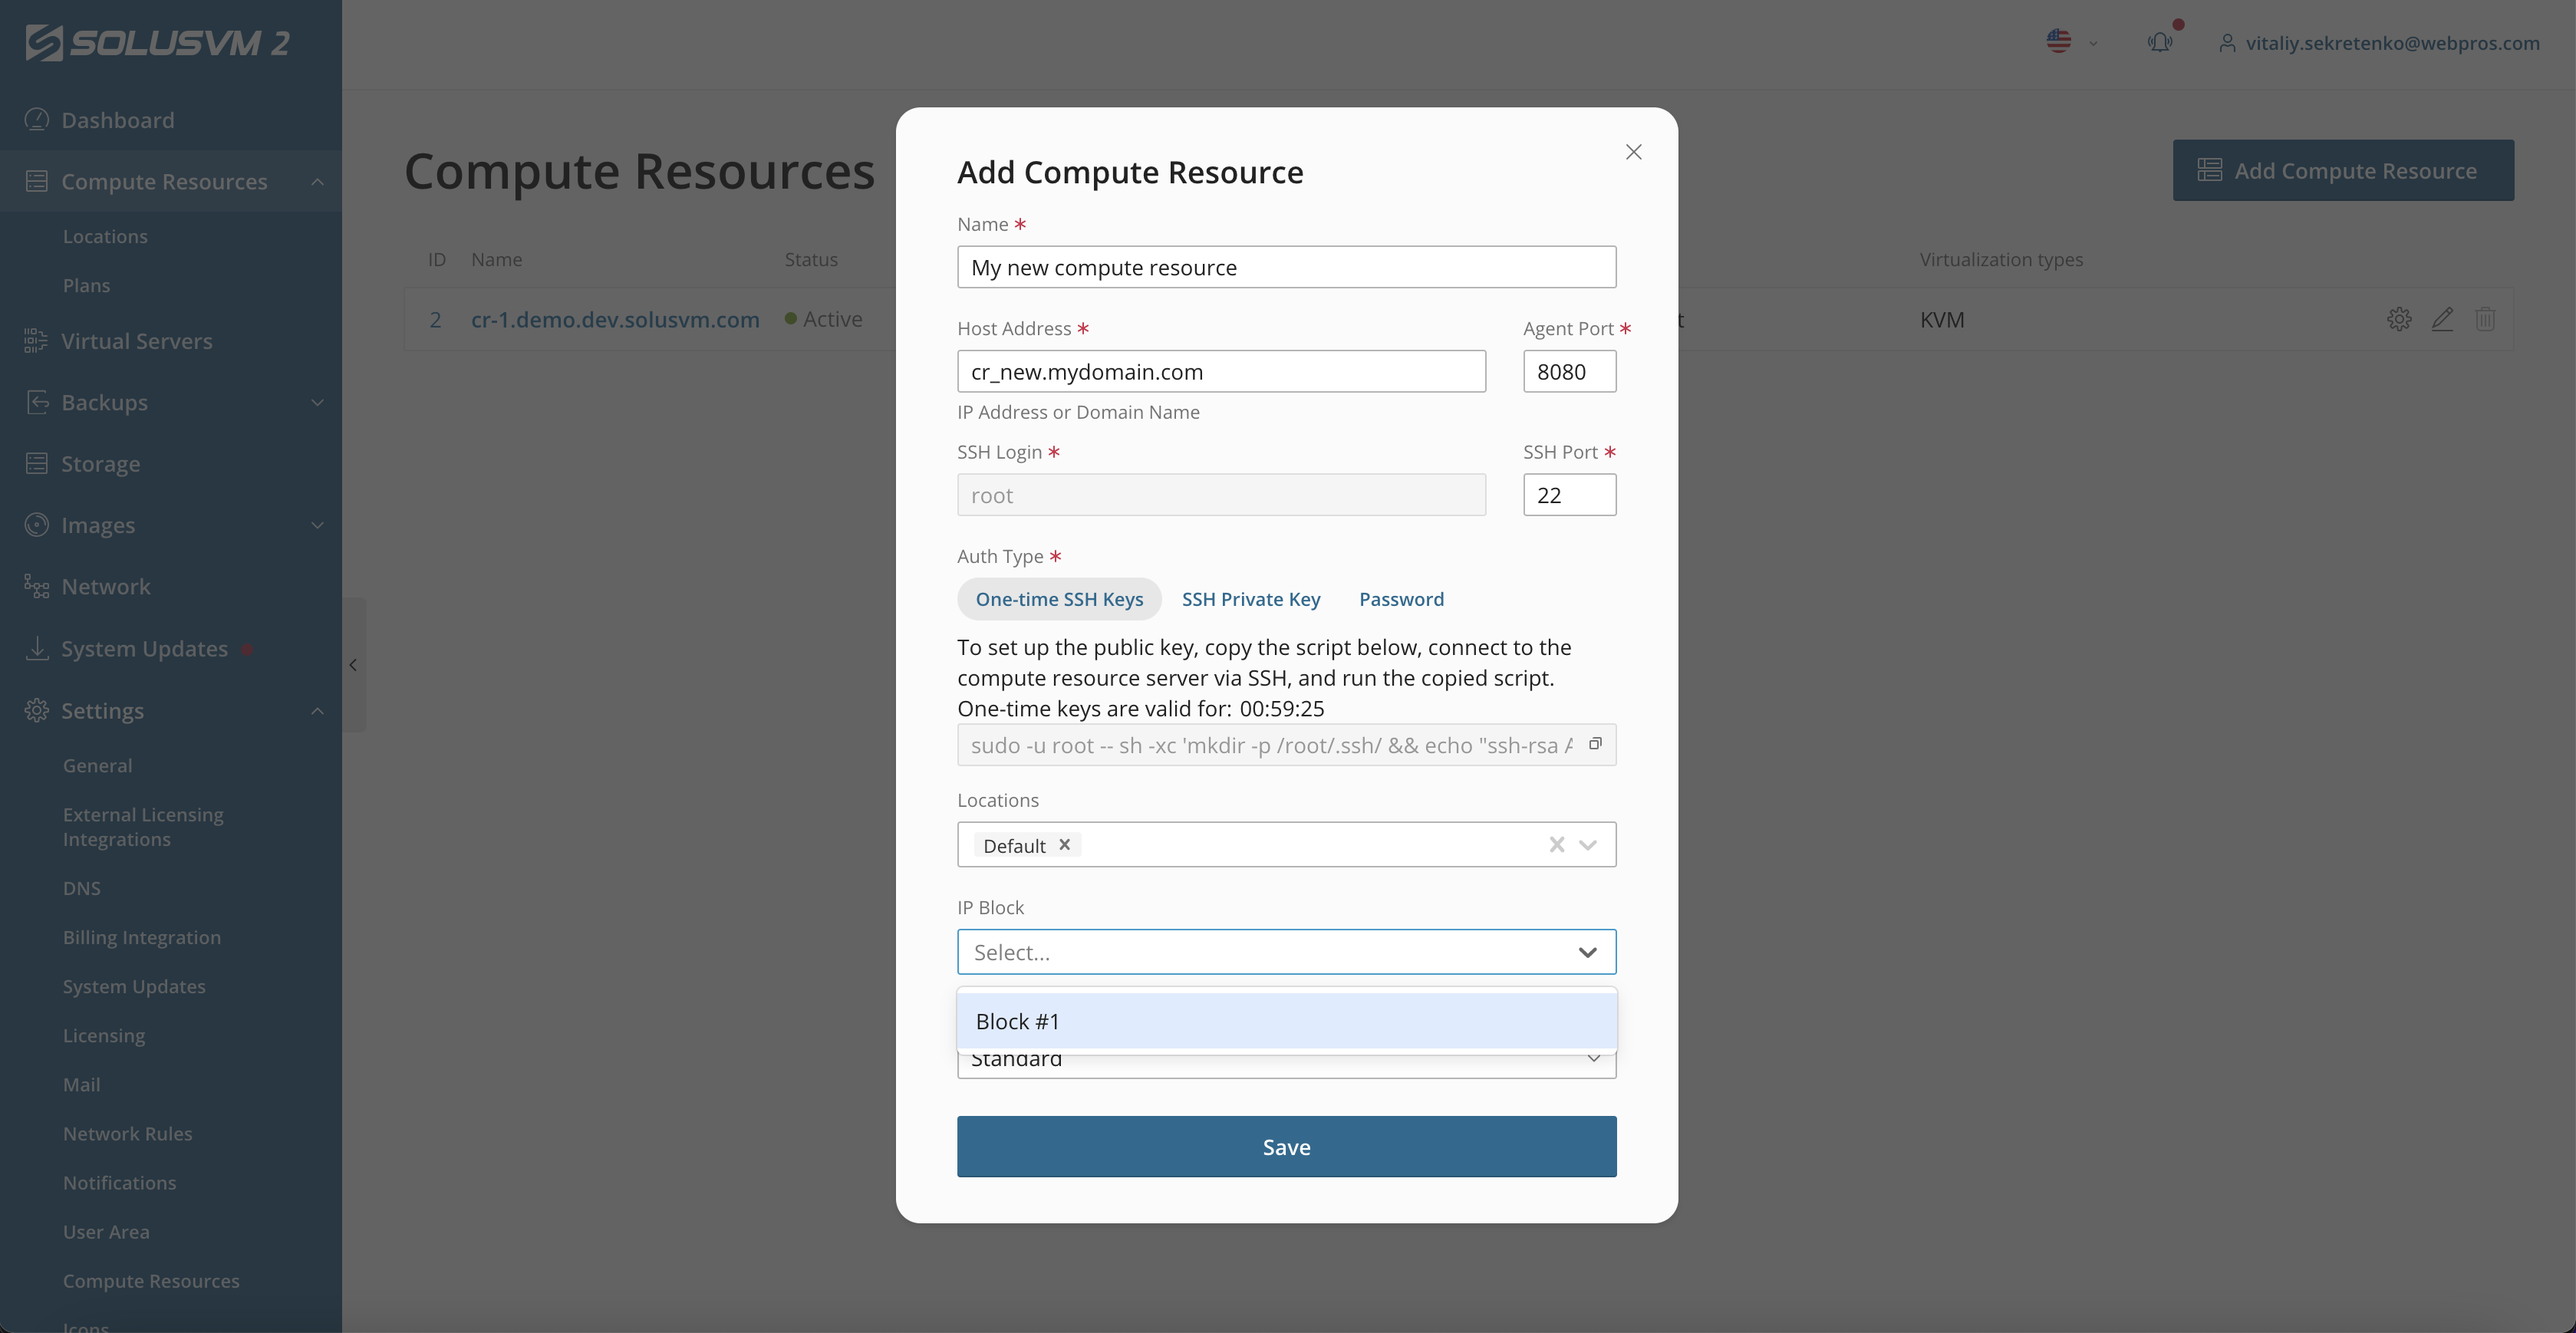Edit the cr-1 compute resource with pencil icon

(x=2443, y=319)
